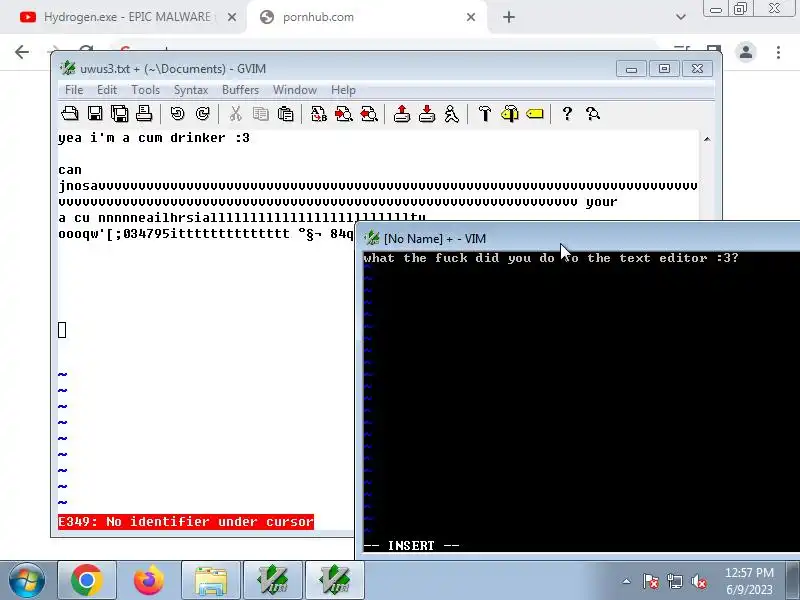
Task: Copy selection using GVIM toolbar icon
Action: [261, 113]
